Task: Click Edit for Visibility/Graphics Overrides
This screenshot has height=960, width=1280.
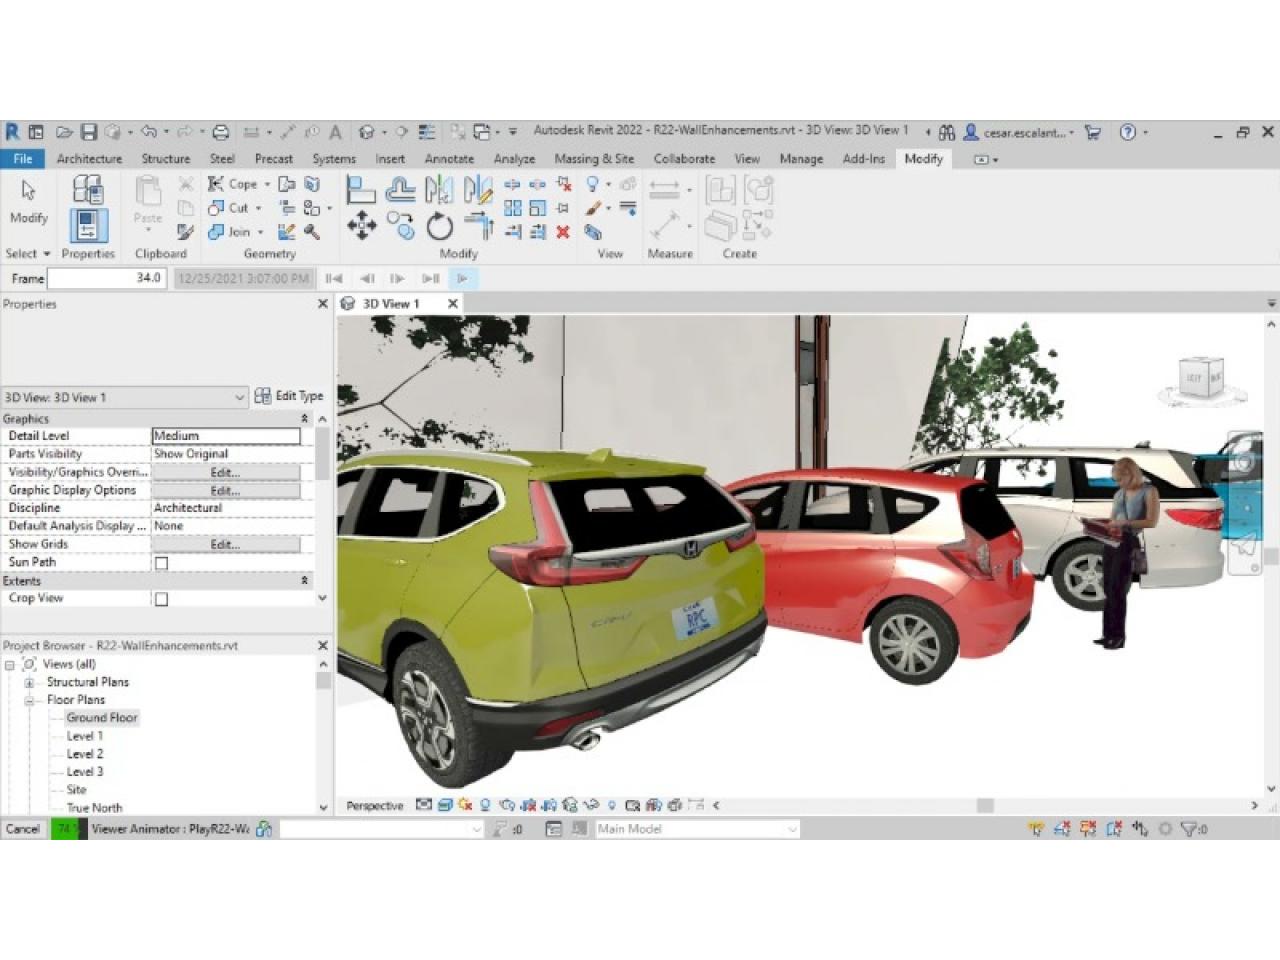Action: pyautogui.click(x=225, y=473)
